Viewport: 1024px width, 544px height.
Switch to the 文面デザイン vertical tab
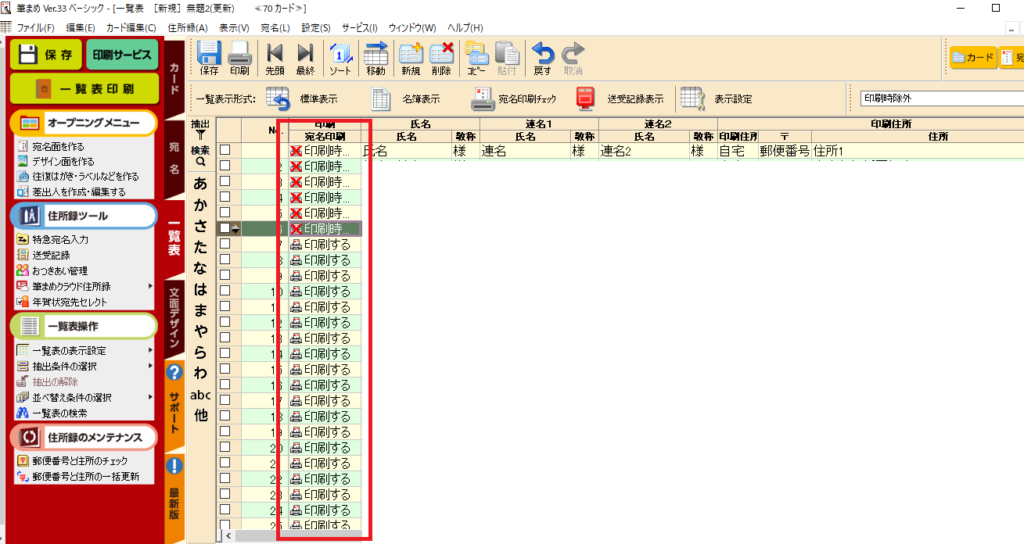coord(174,319)
